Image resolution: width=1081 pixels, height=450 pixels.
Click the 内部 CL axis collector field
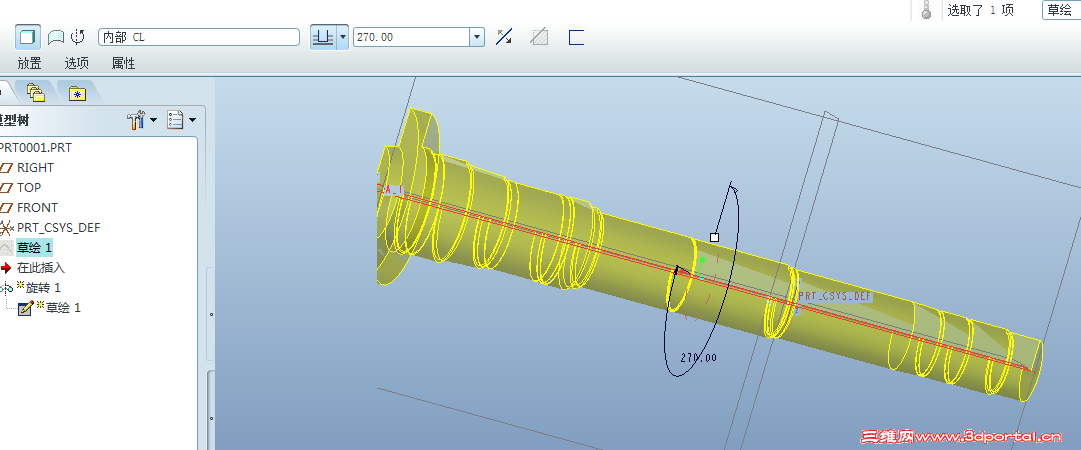(x=199, y=37)
